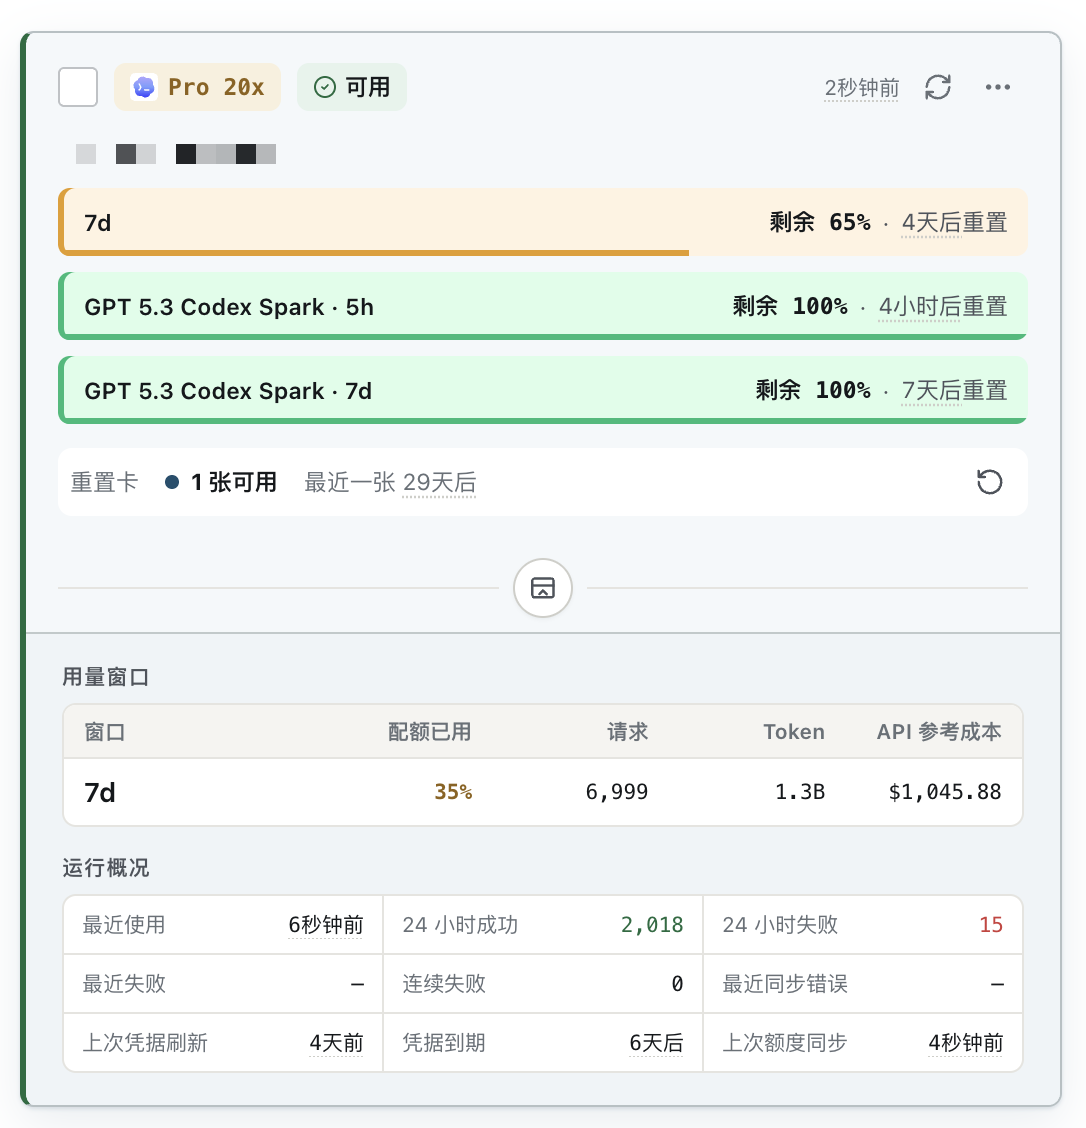The image size is (1086, 1128).
Task: Use the reset card circular arrow icon
Action: coord(990,482)
